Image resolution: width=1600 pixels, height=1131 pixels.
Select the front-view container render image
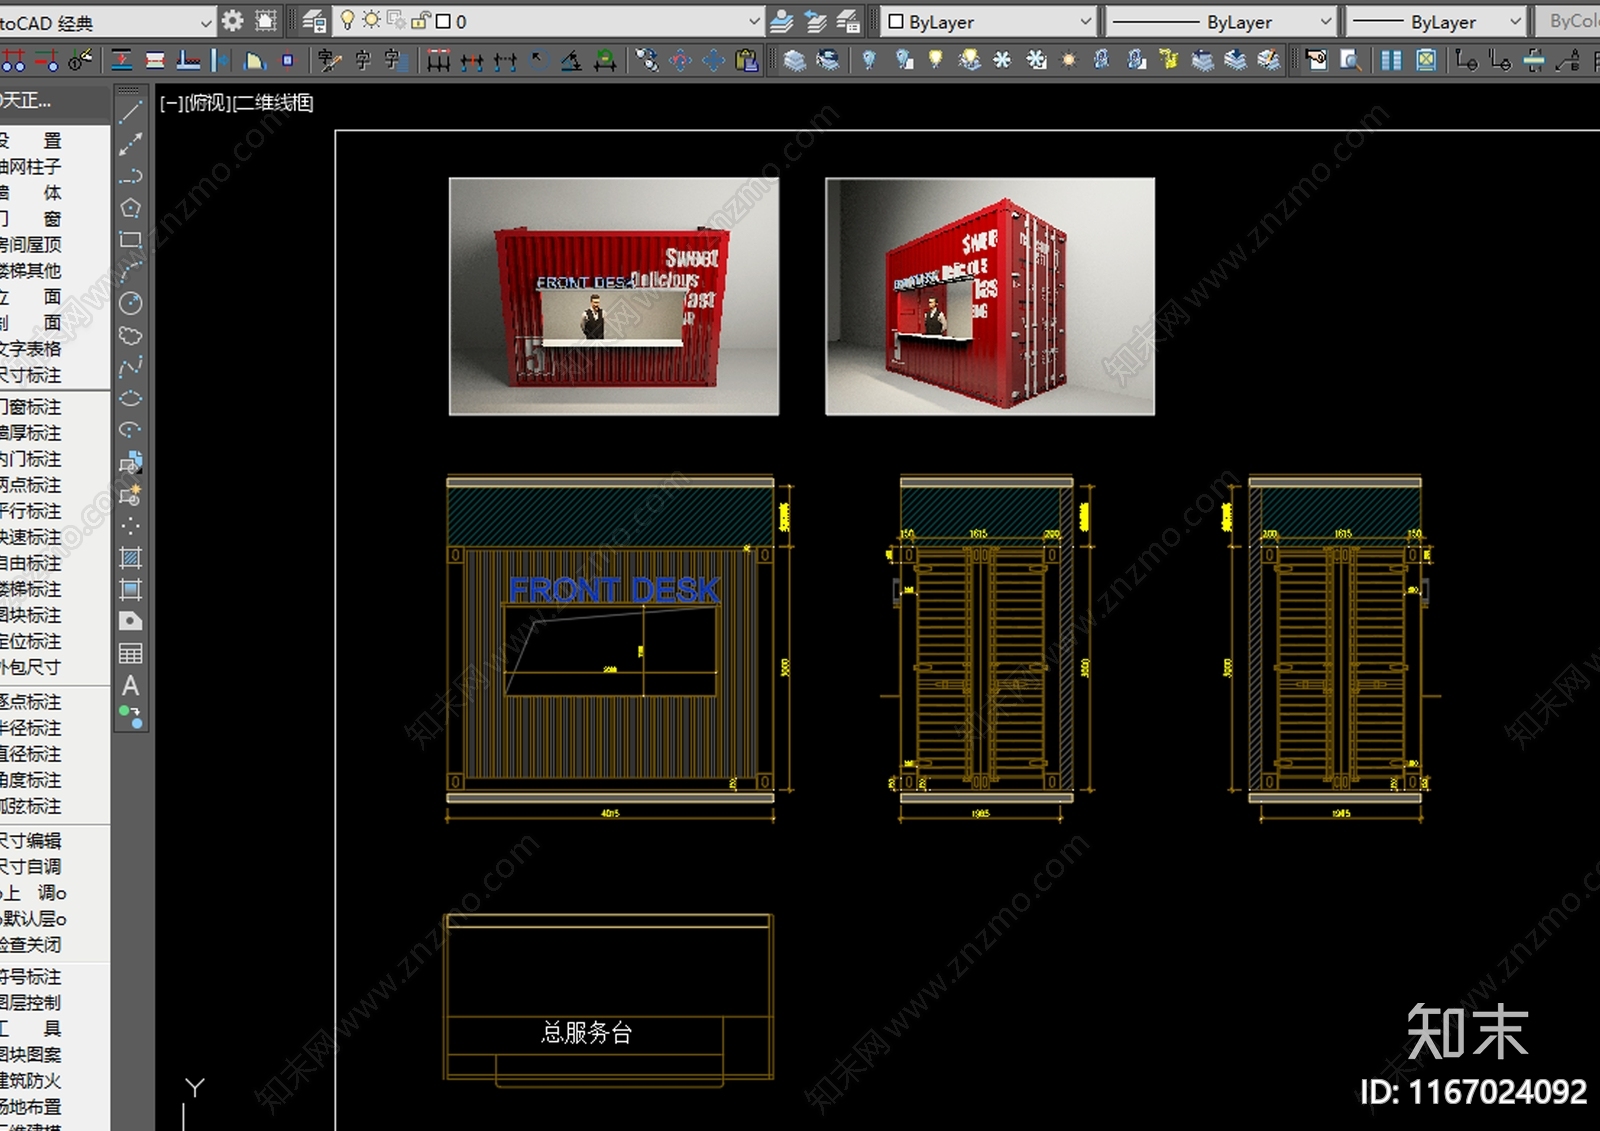tap(614, 296)
